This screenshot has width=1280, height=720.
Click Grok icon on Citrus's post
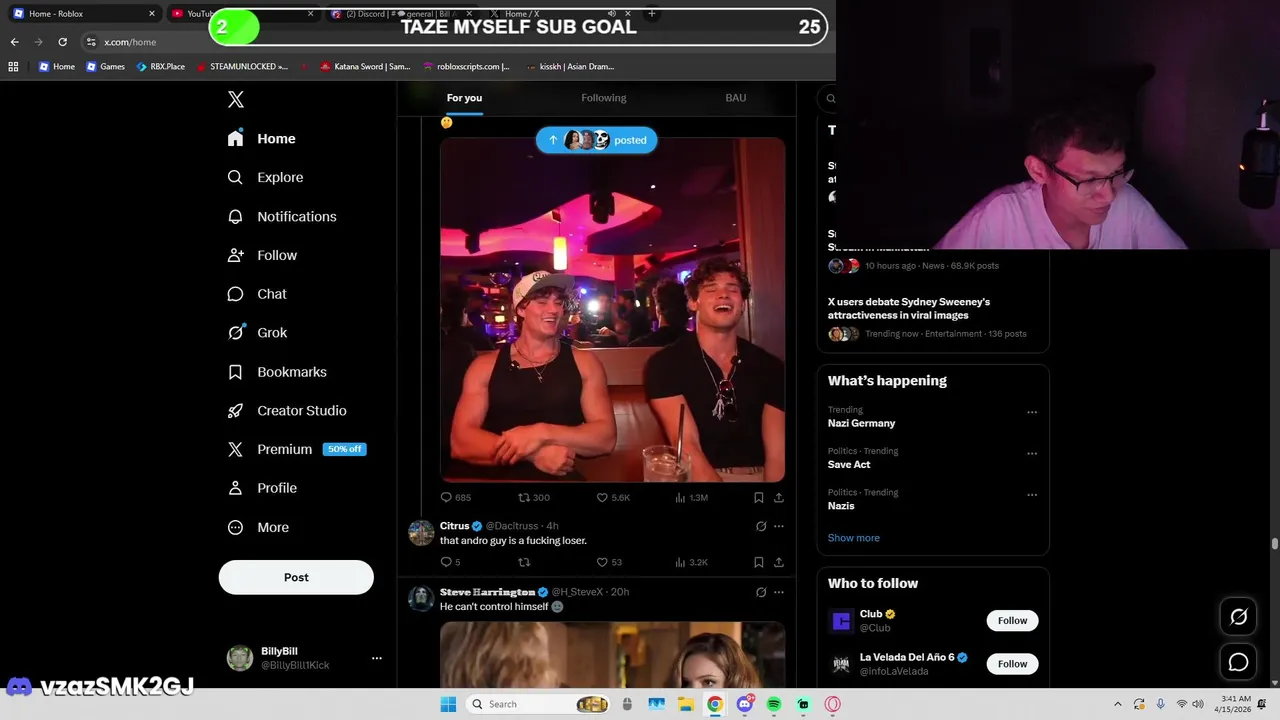click(x=761, y=526)
